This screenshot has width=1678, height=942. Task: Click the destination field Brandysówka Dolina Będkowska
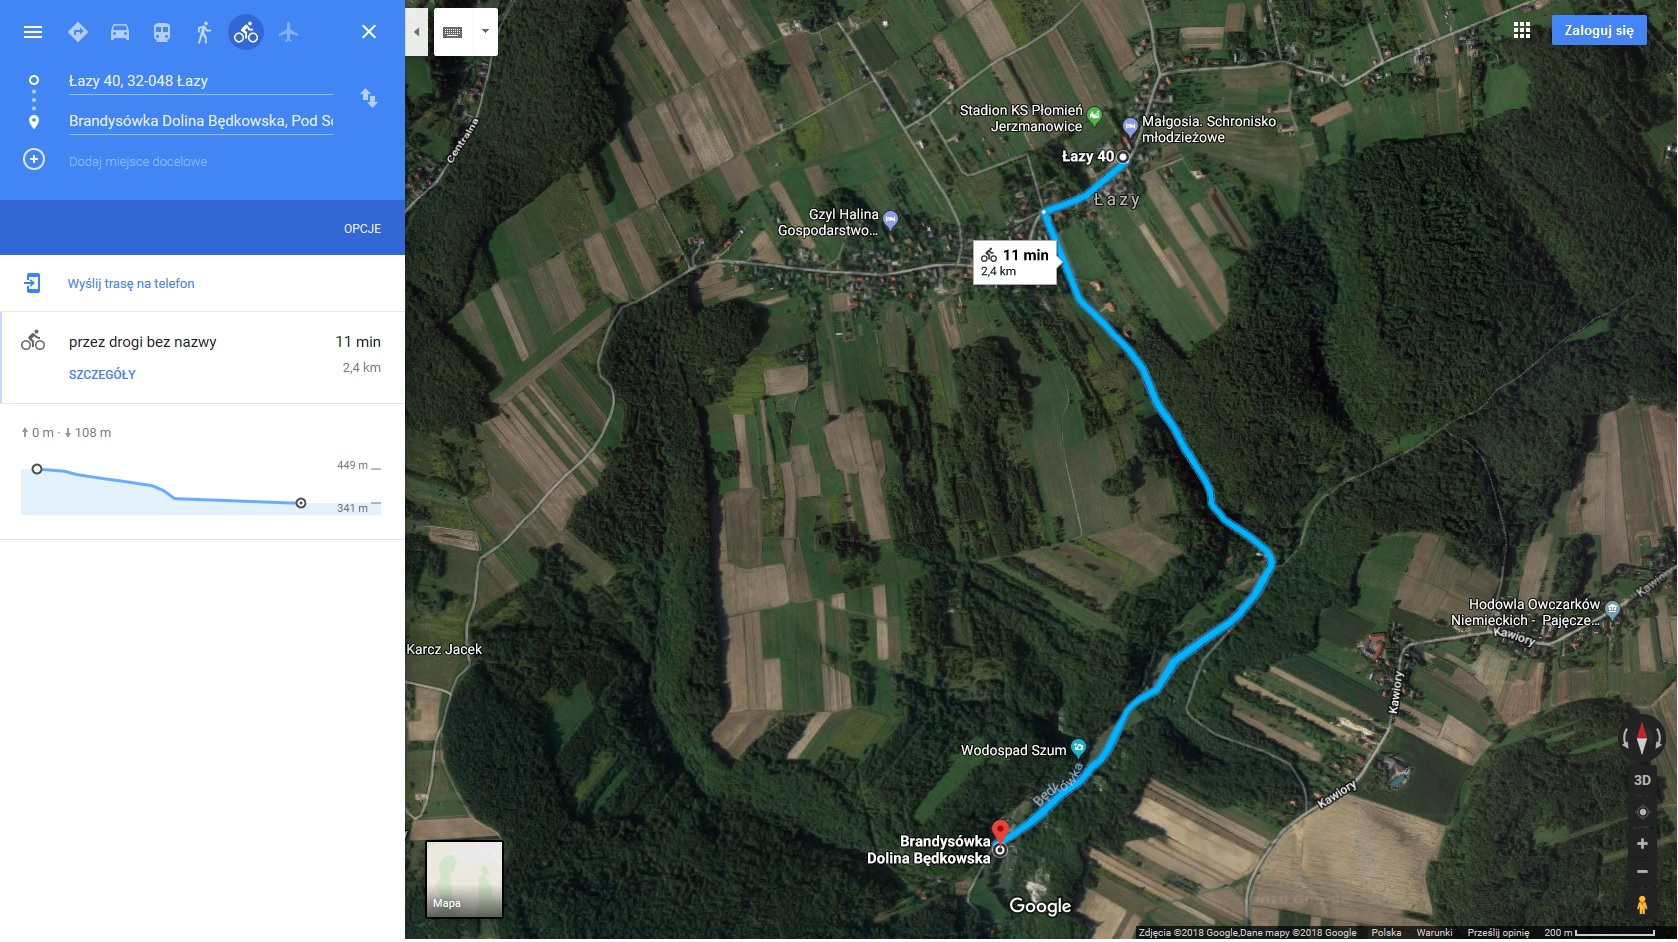pos(200,121)
